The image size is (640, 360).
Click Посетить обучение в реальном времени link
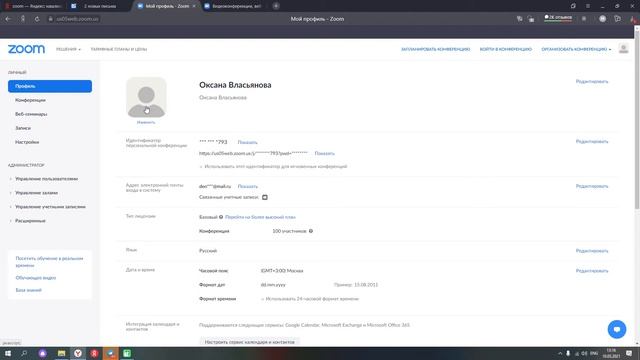[49, 262]
